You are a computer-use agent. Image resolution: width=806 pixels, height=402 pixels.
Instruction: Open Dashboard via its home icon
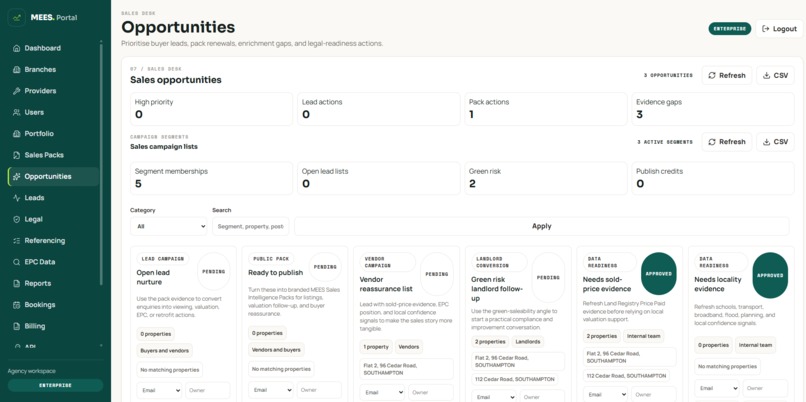coord(16,48)
